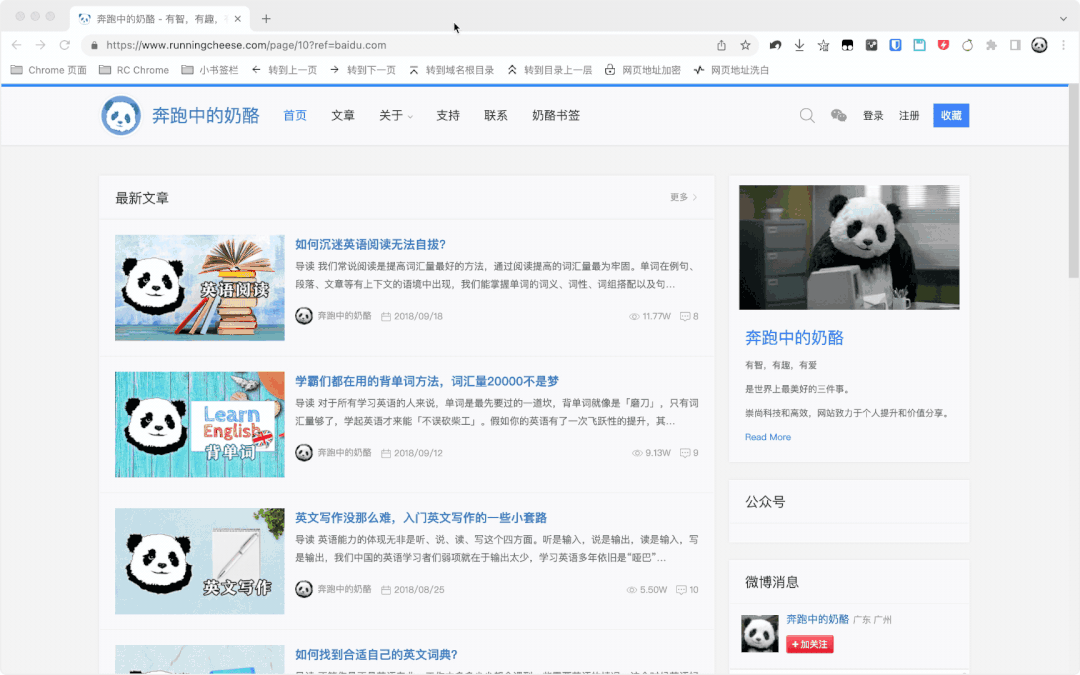
Task: Click the tab search chevron at top right
Action: pos(1063,19)
